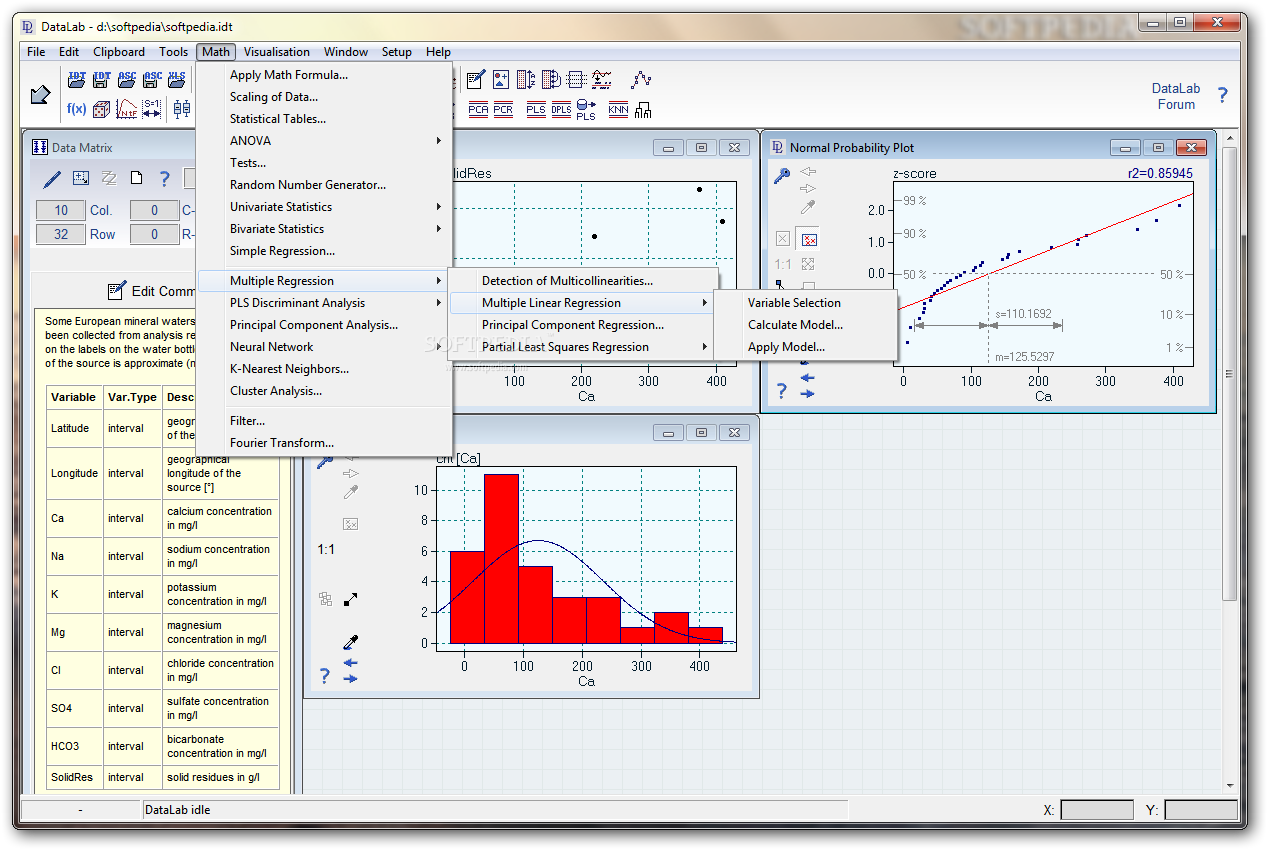The width and height of the screenshot is (1268, 850).
Task: Click the 1:1 scale button in histogram window
Action: (326, 549)
